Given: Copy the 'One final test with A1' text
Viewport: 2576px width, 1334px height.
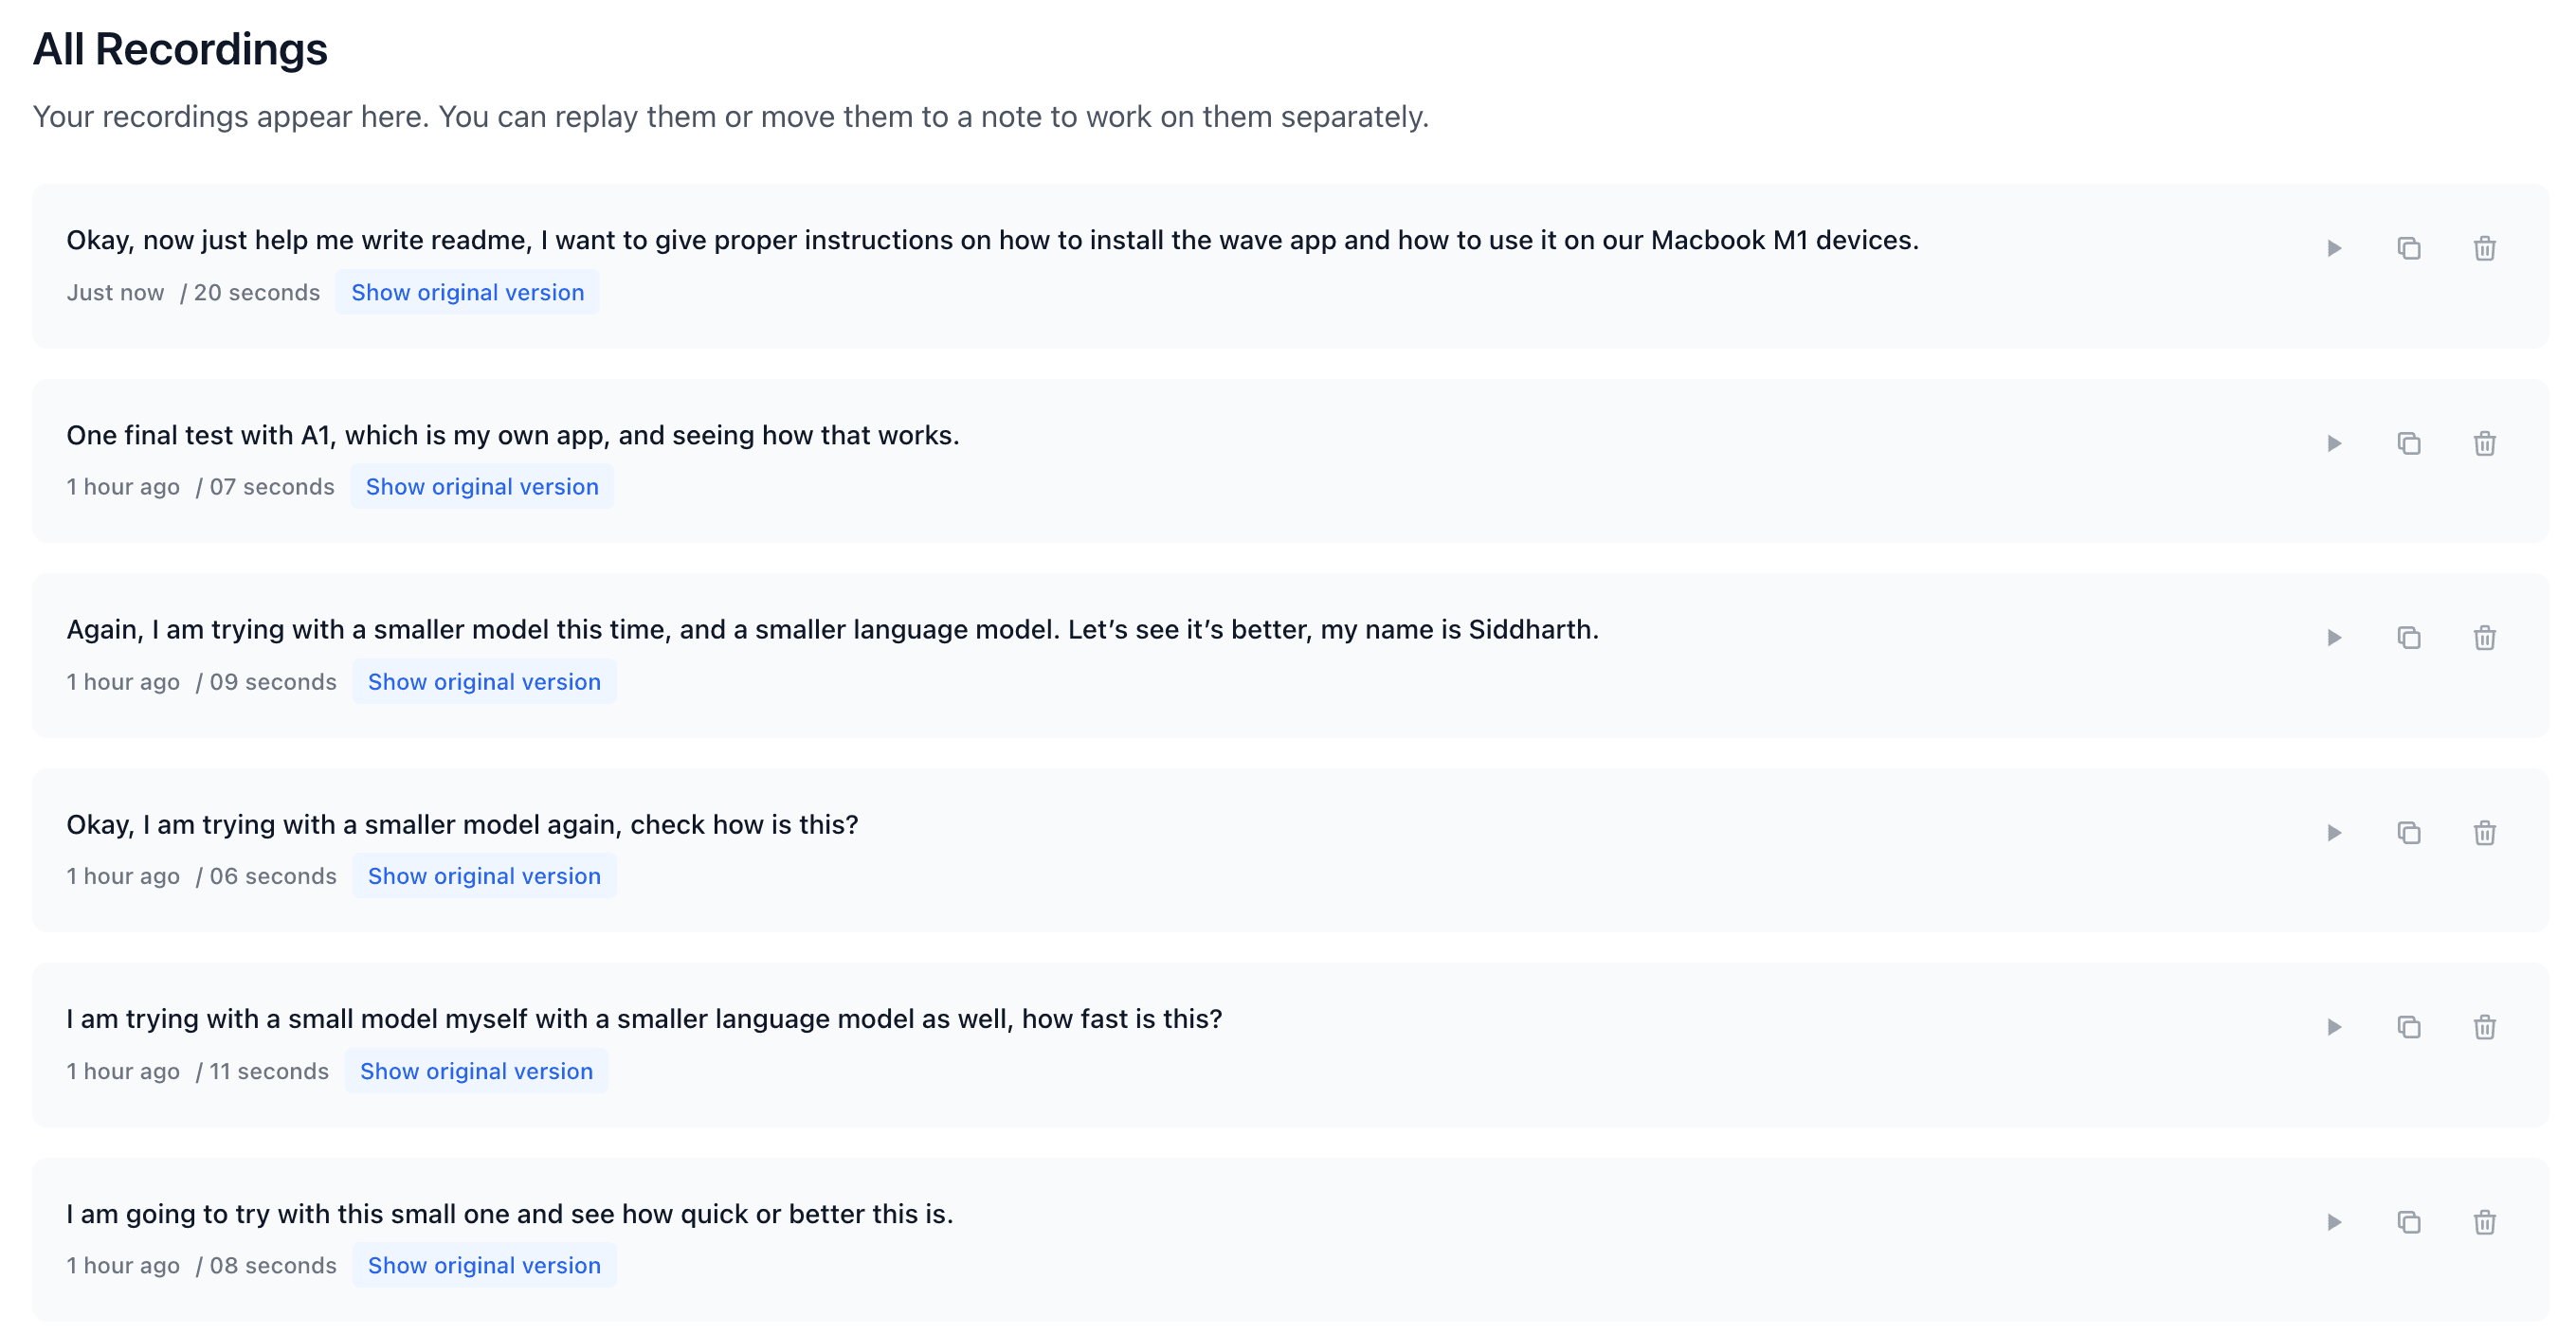Looking at the screenshot, I should coord(2409,443).
